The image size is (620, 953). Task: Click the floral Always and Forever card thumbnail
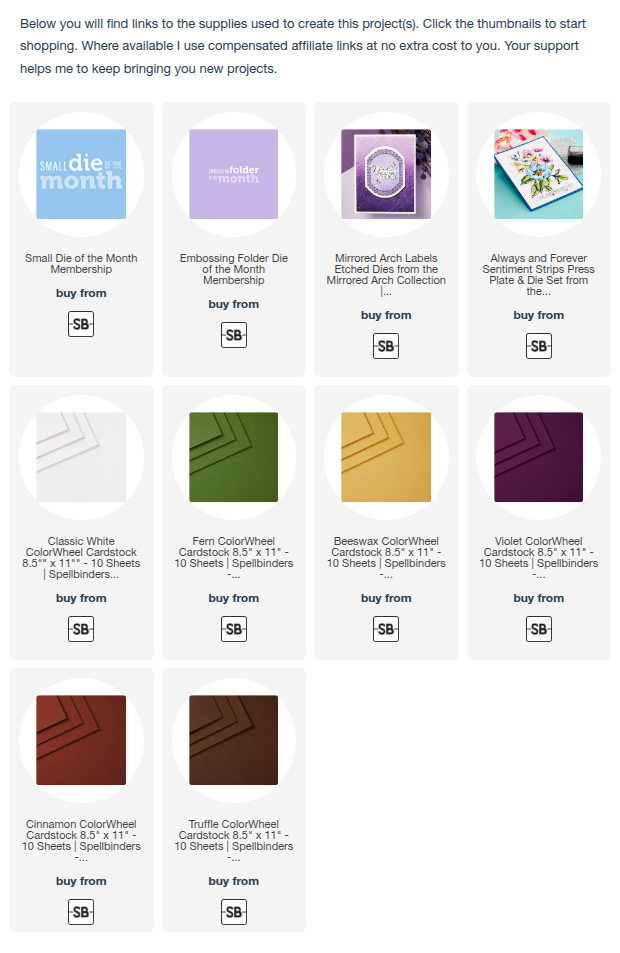click(539, 174)
